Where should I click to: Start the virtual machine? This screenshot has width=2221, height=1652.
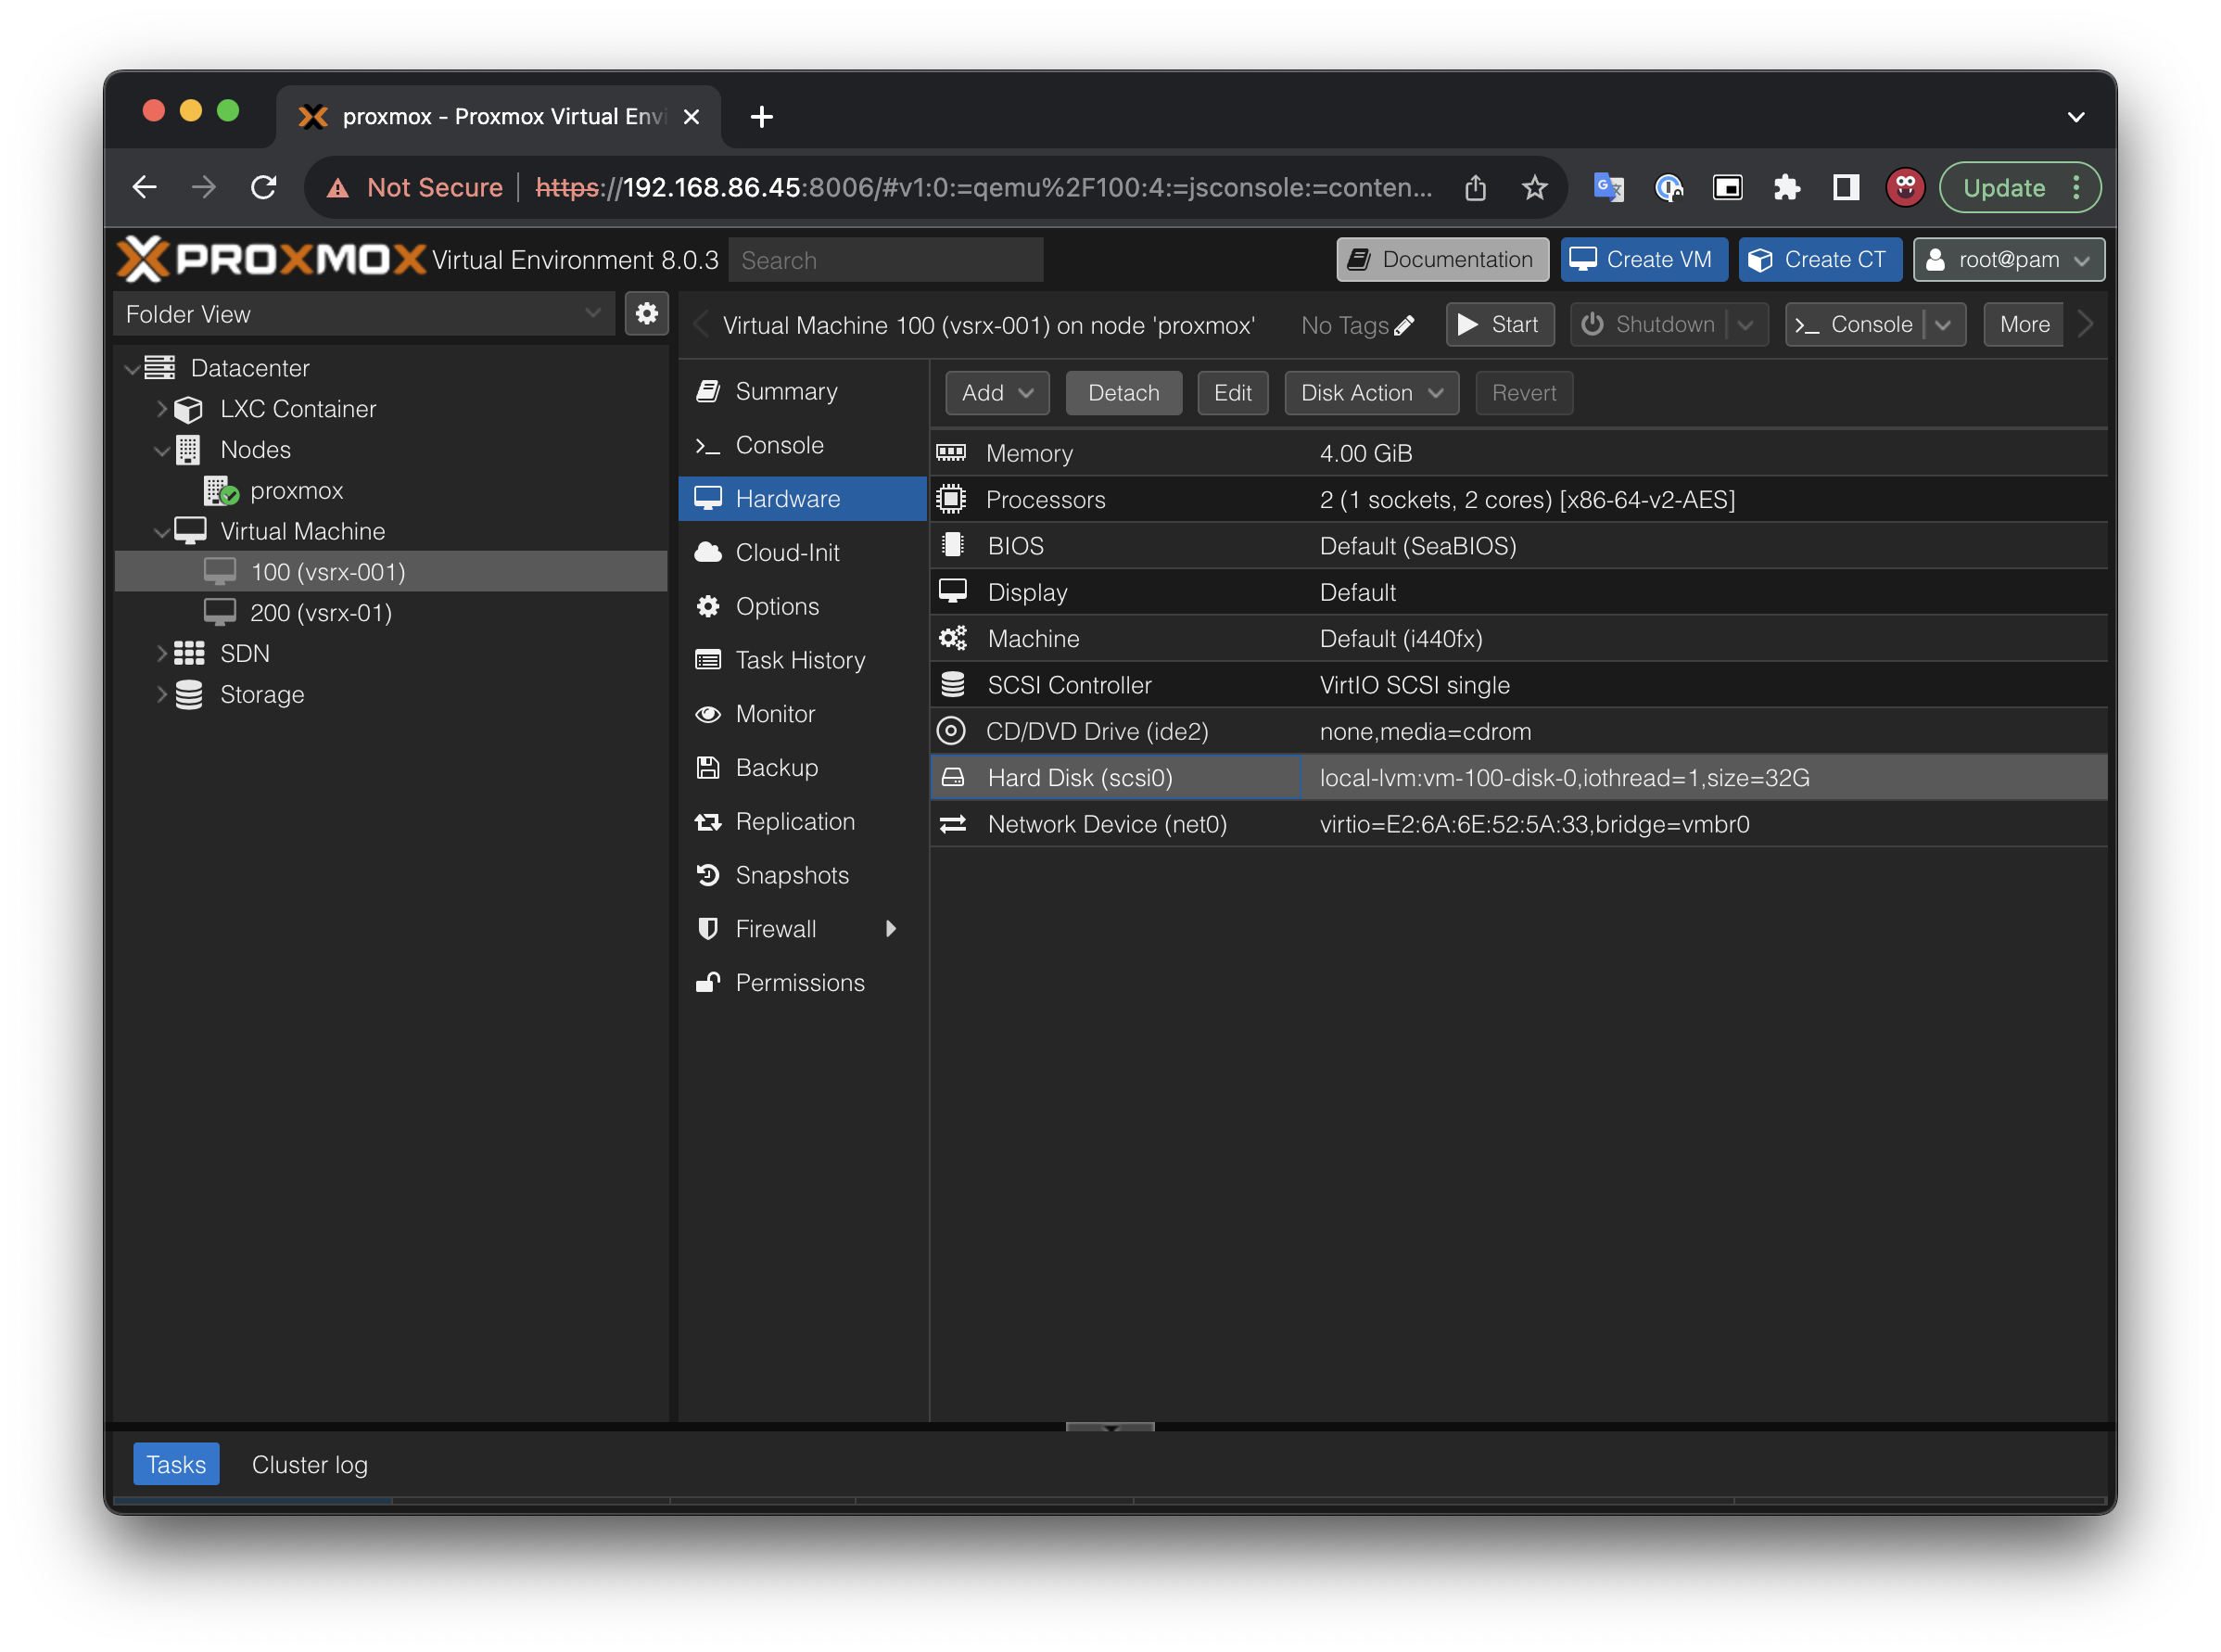coord(1499,325)
